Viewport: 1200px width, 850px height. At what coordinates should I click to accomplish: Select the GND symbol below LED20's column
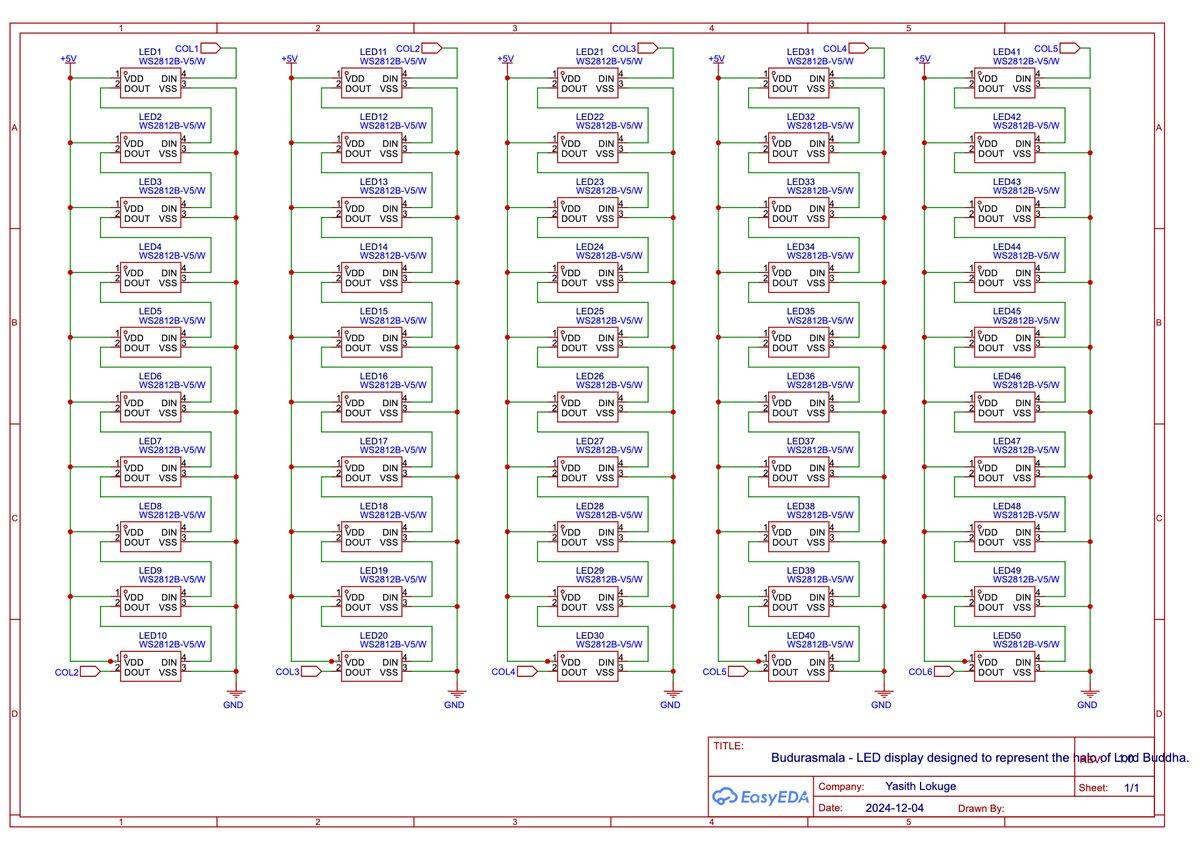456,698
